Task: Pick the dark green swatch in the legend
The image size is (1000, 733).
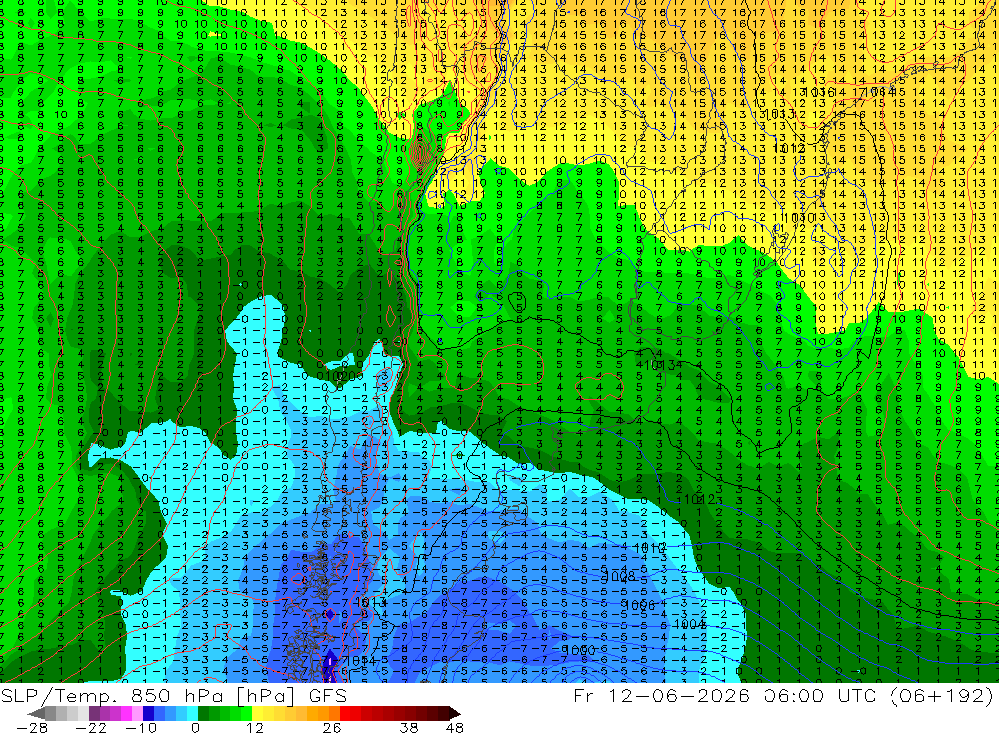Action: pyautogui.click(x=203, y=713)
